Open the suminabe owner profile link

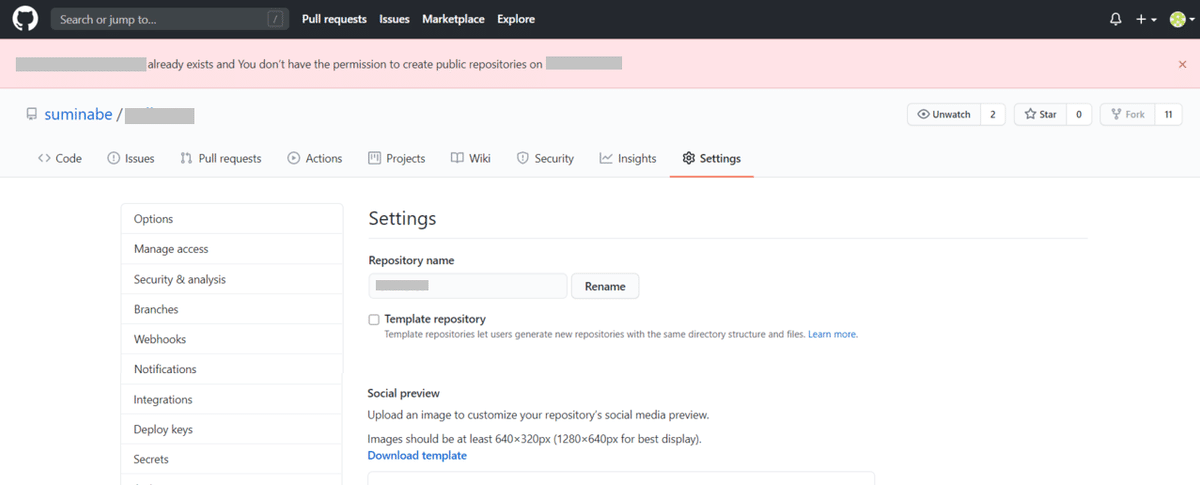pyautogui.click(x=79, y=115)
